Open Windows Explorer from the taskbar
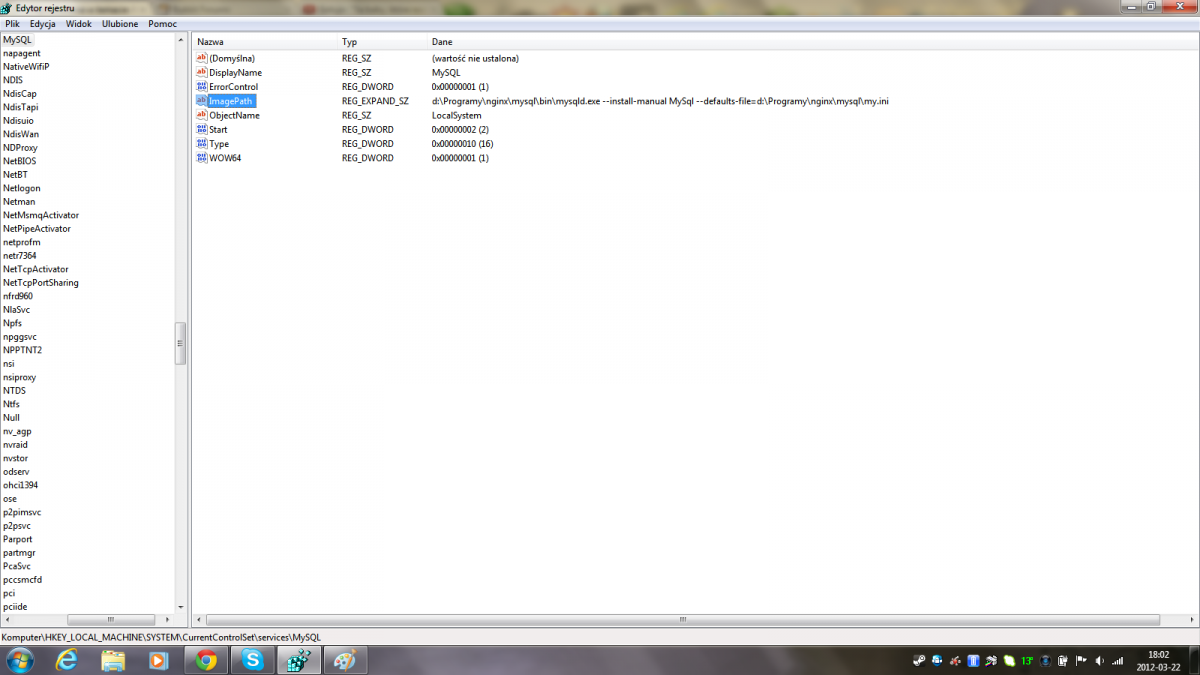This screenshot has width=1200, height=675. tap(113, 660)
